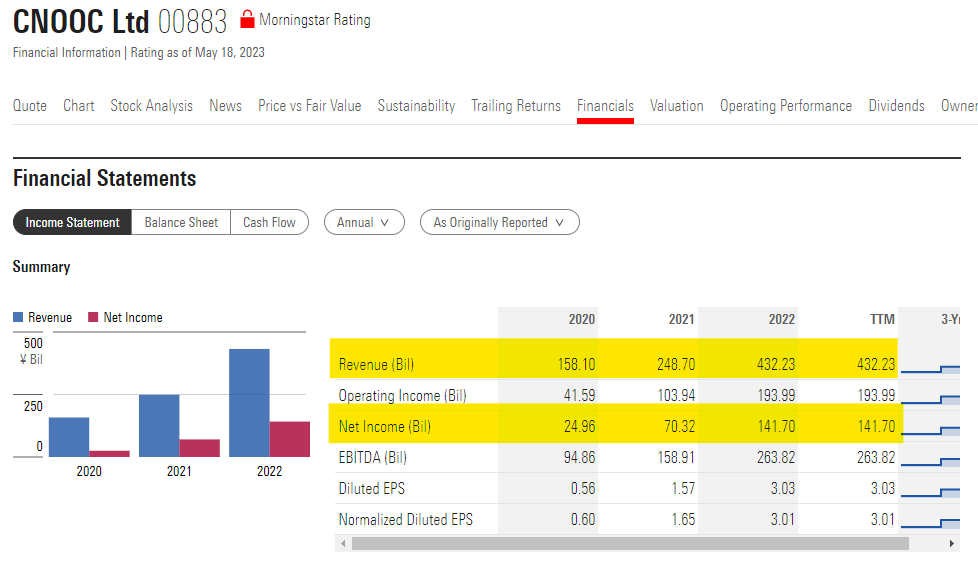Open the News tab
The image size is (978, 565).
[225, 105]
